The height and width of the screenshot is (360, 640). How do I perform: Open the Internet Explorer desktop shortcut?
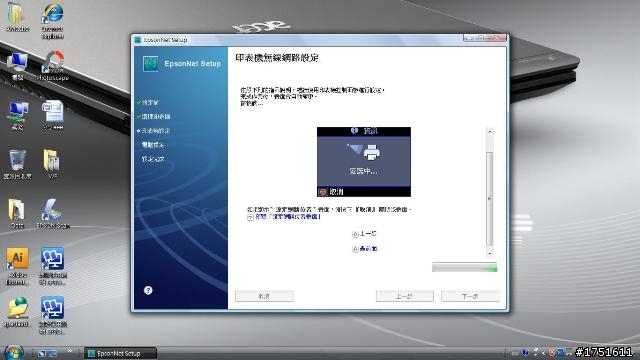53,20
